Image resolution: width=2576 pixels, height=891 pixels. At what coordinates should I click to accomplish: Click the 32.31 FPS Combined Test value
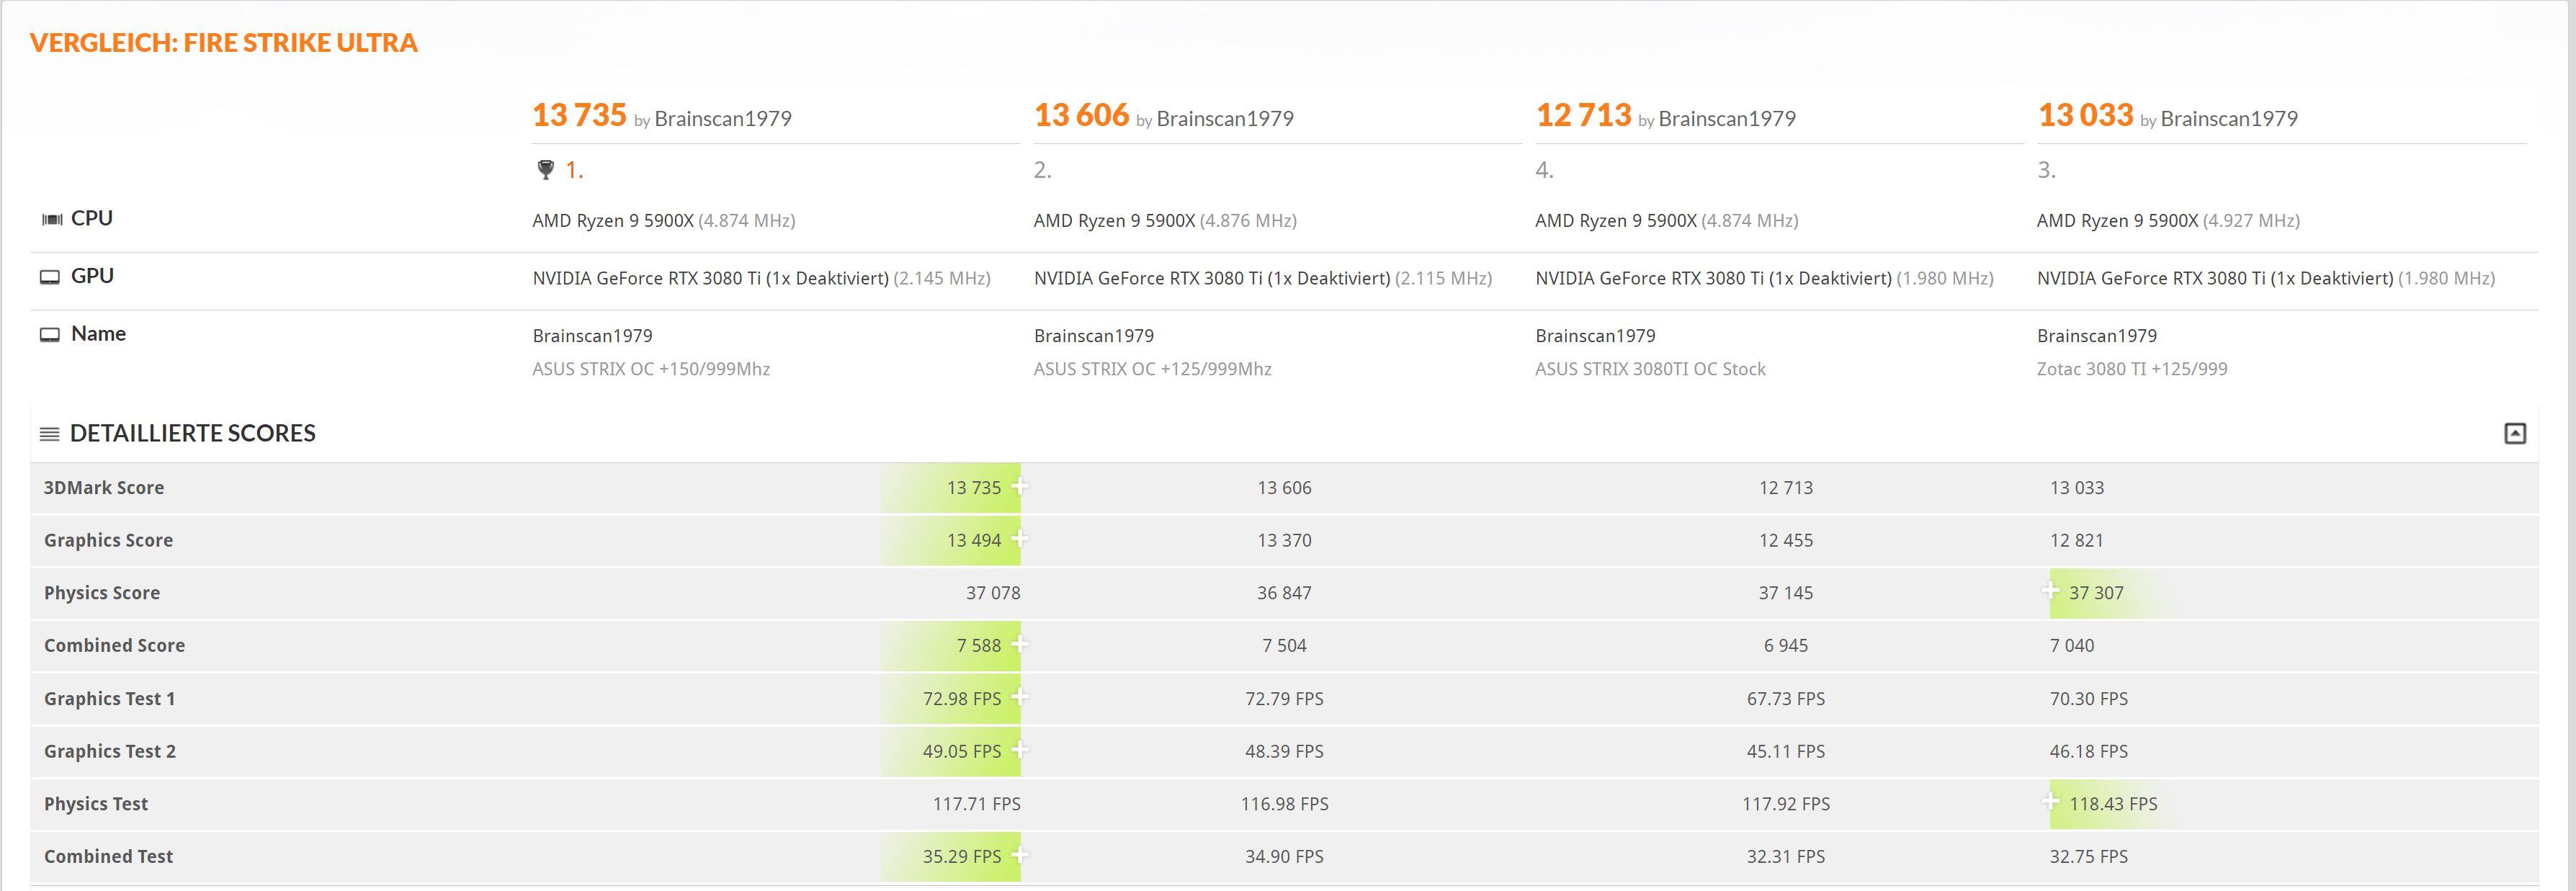coord(1786,857)
